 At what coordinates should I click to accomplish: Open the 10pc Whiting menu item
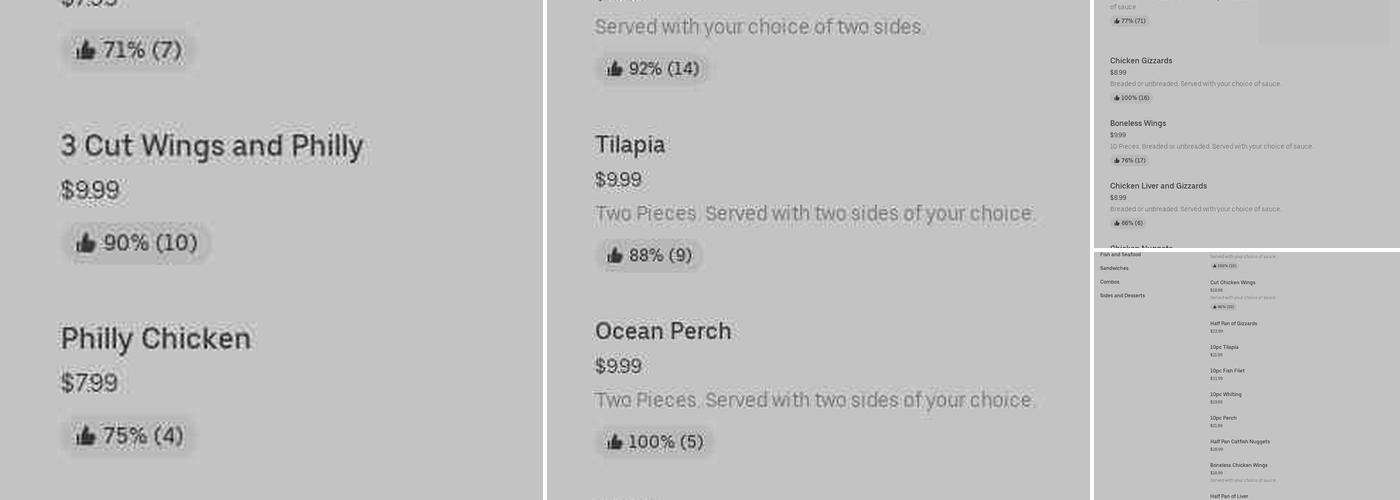pyautogui.click(x=1225, y=394)
